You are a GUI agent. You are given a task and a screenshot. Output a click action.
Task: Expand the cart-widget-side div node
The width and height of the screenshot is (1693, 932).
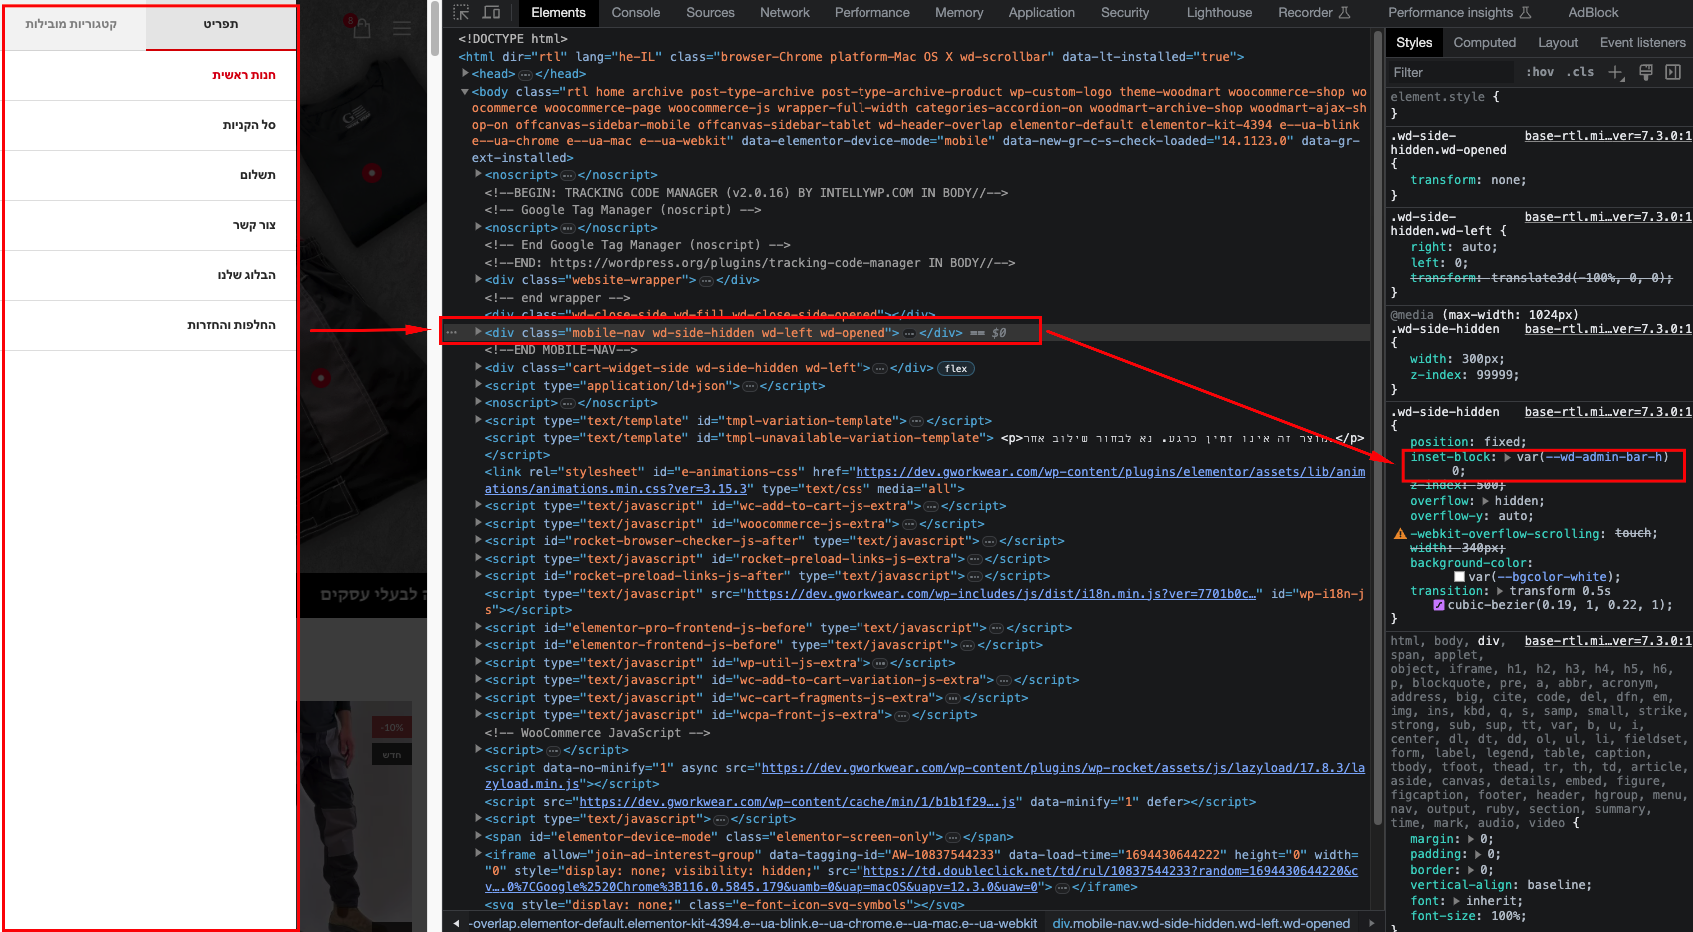click(x=478, y=368)
